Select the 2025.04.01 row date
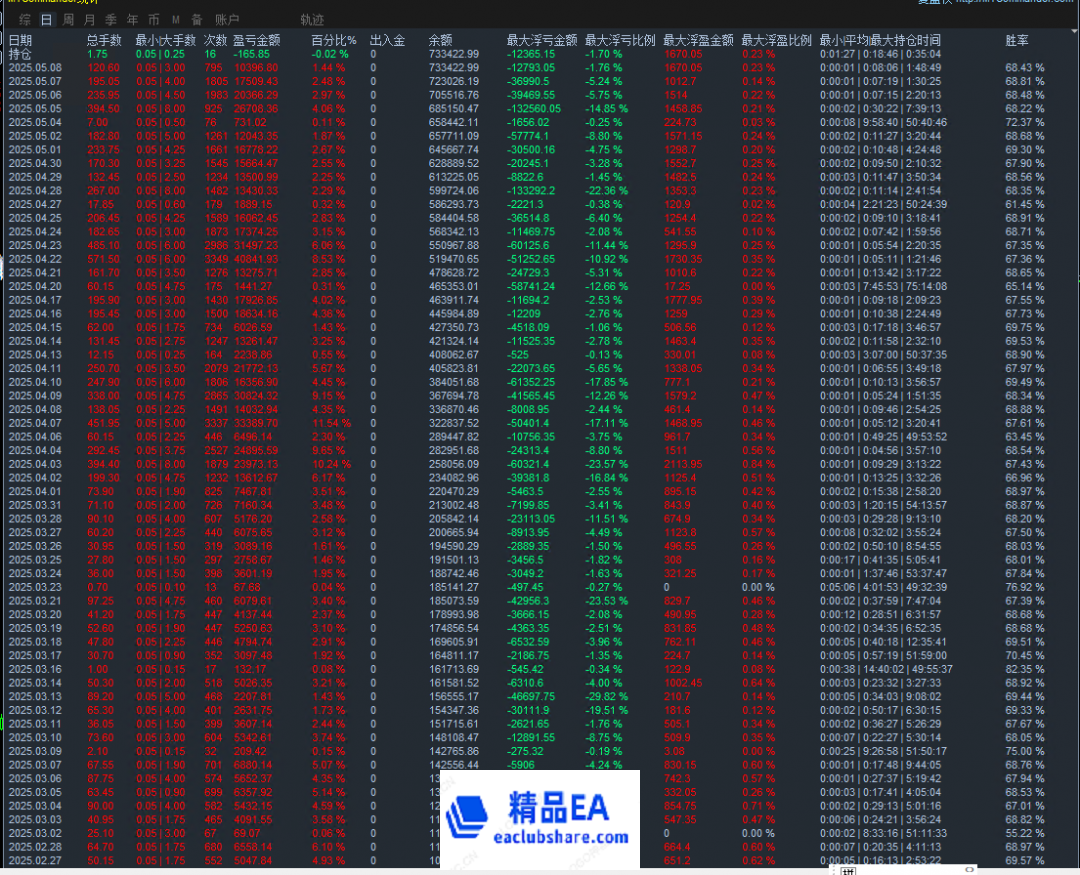Screen dimensions: 1080x875 coord(35,492)
